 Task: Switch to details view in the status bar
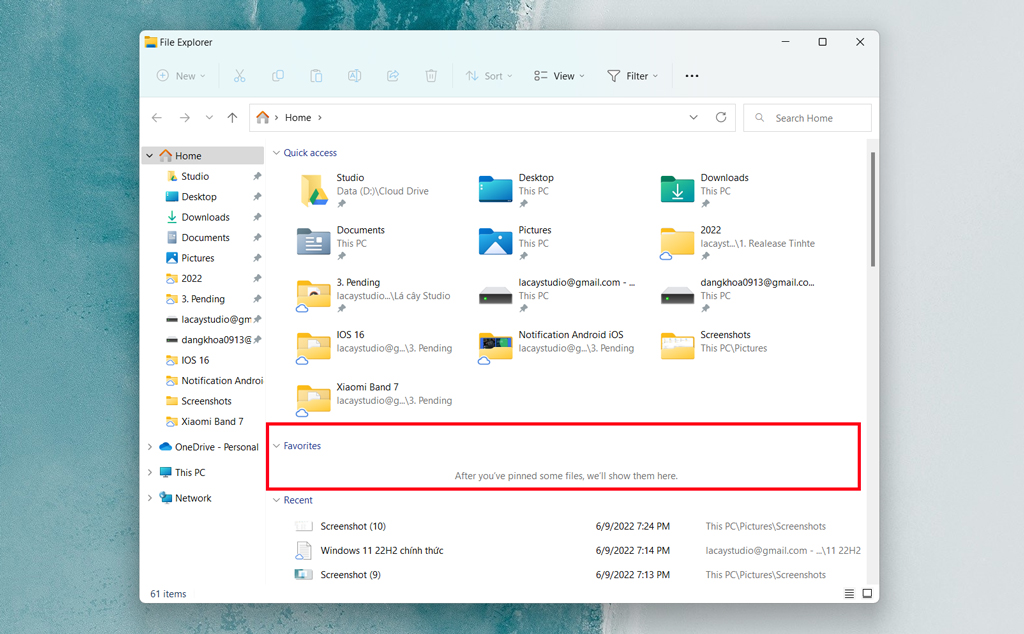click(x=848, y=593)
